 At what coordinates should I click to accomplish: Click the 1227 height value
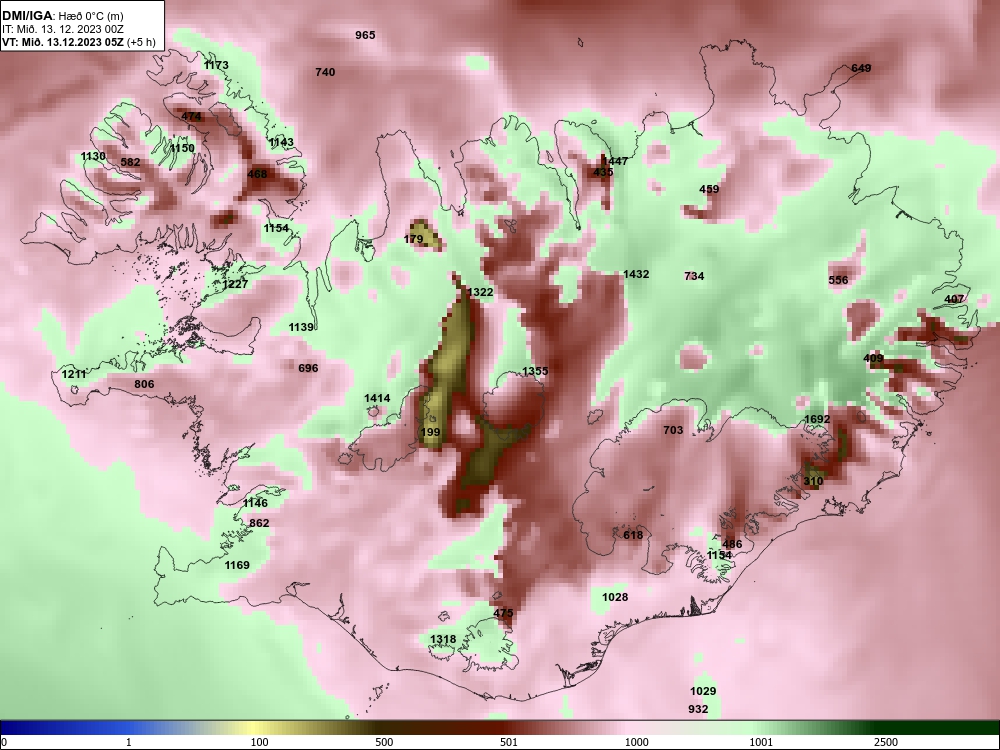point(235,284)
